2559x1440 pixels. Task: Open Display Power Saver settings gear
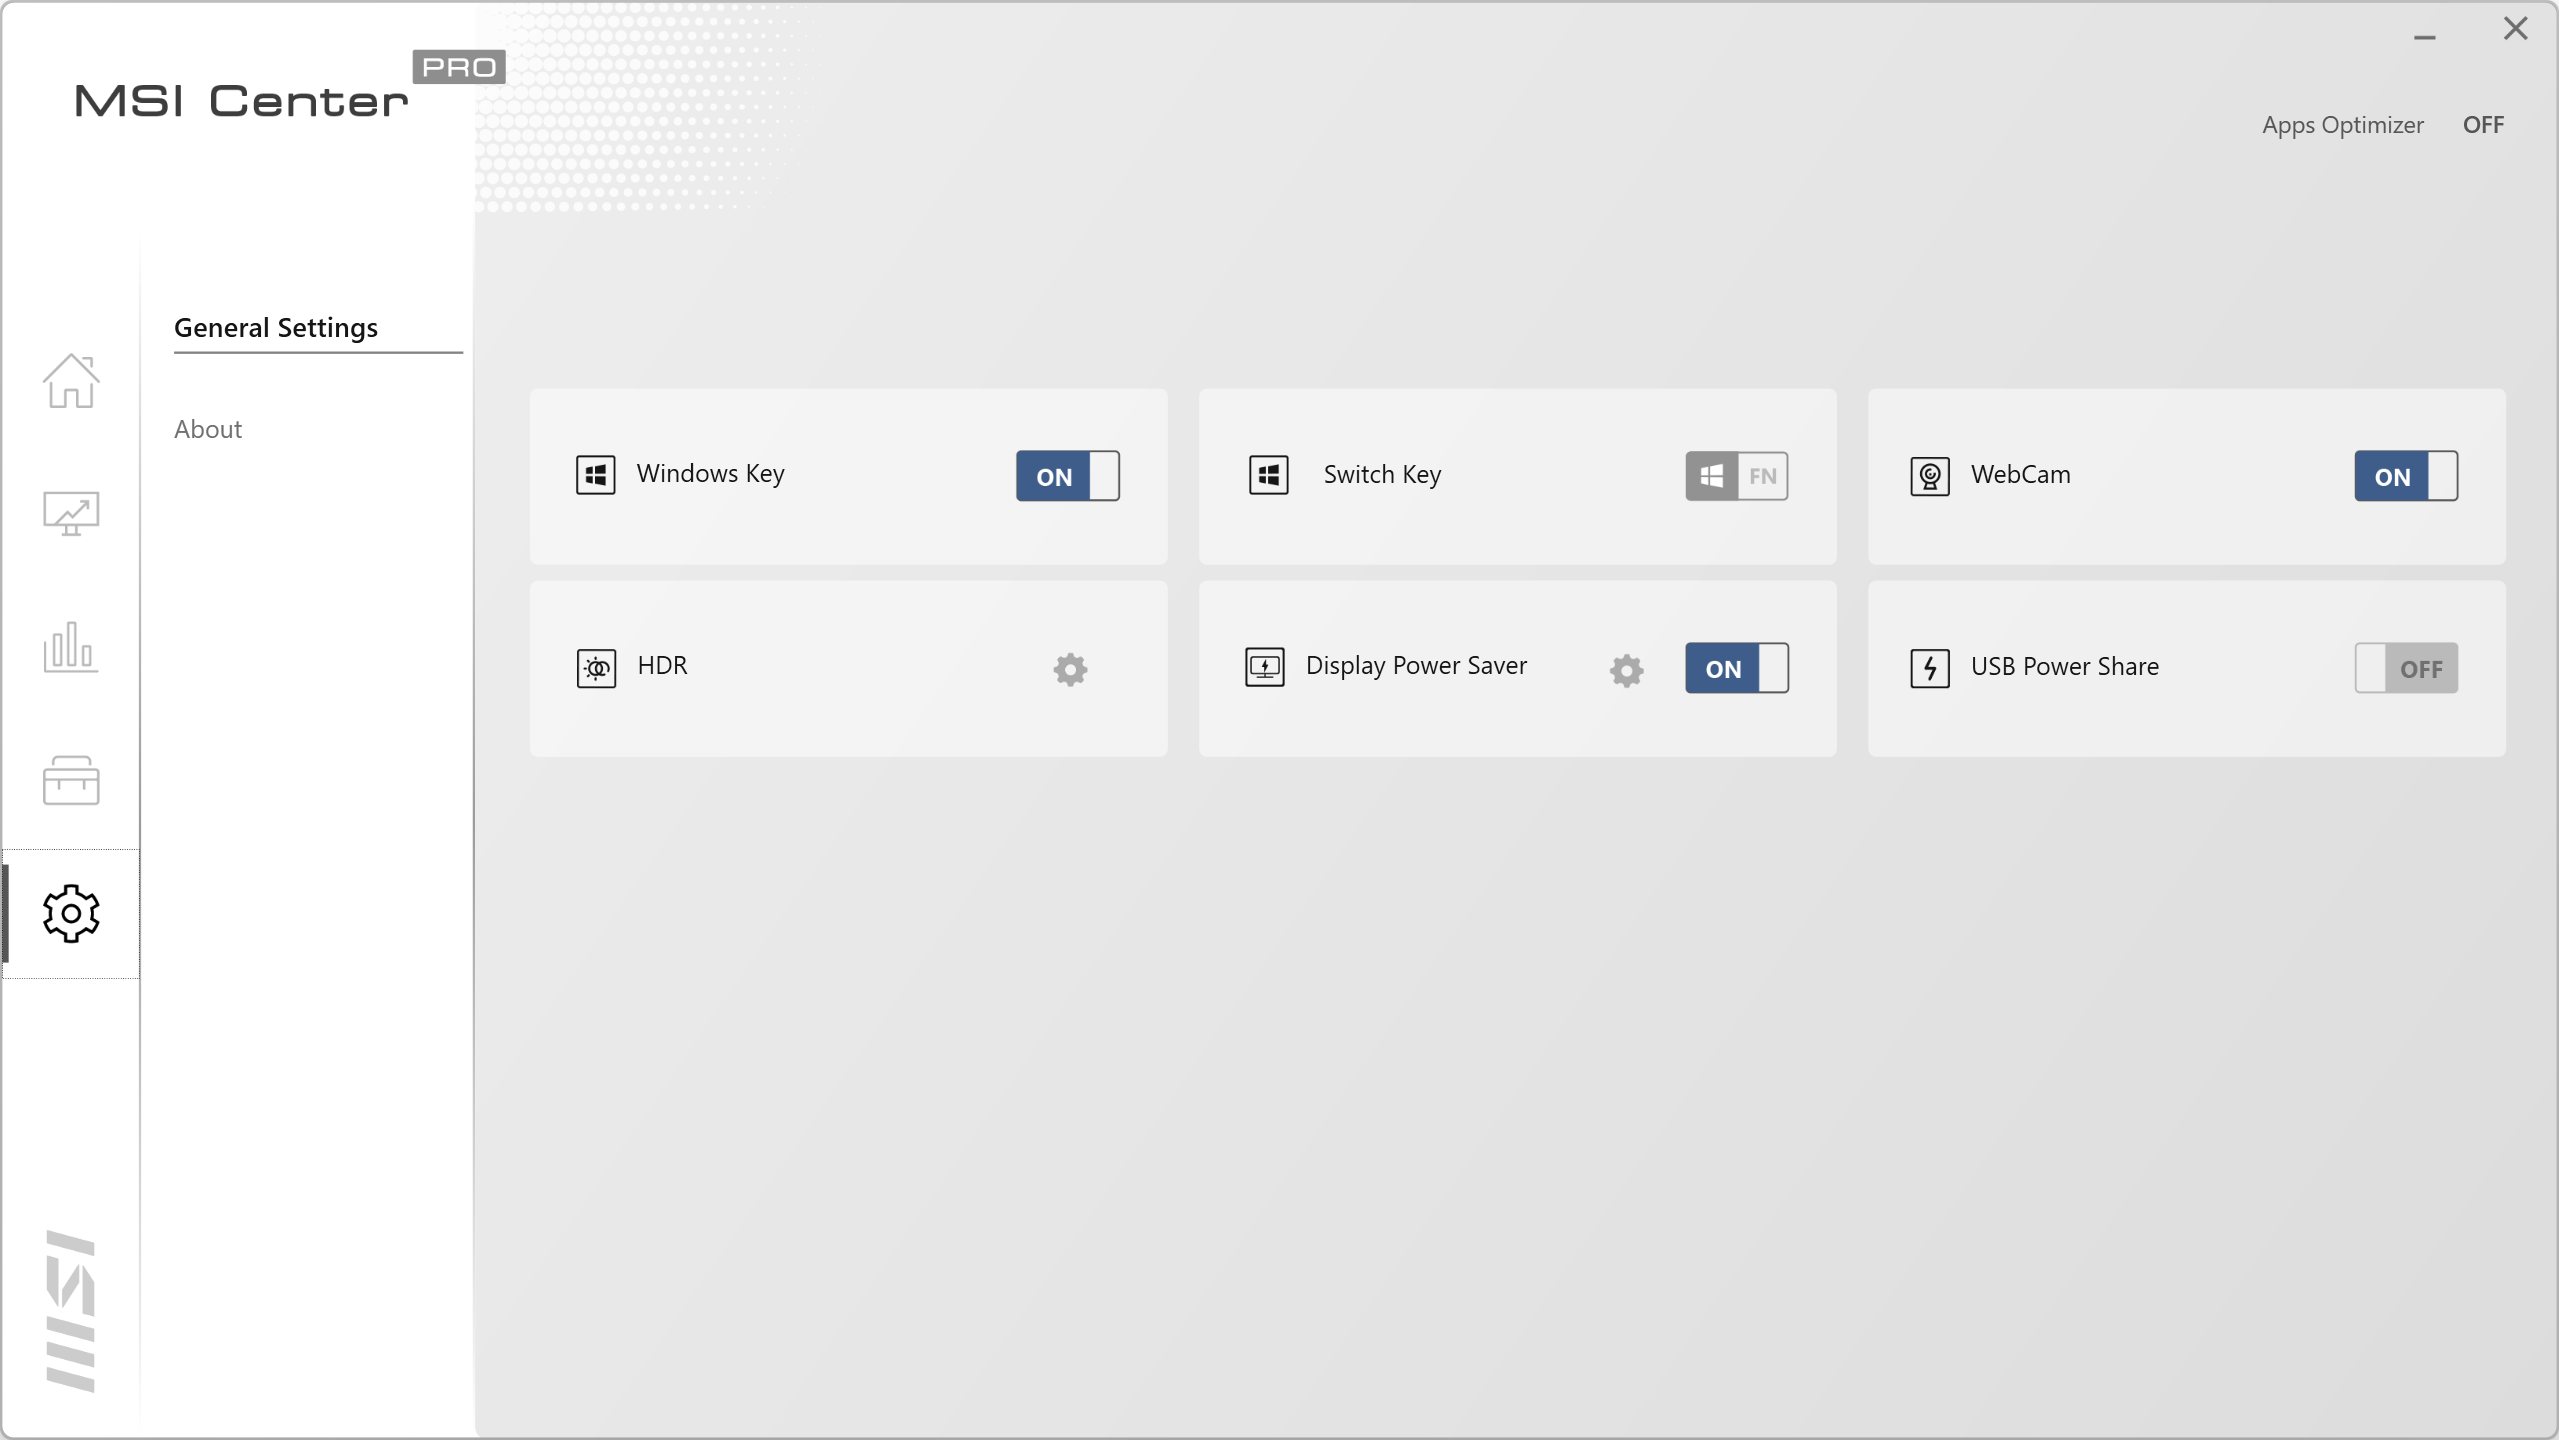coord(1626,670)
